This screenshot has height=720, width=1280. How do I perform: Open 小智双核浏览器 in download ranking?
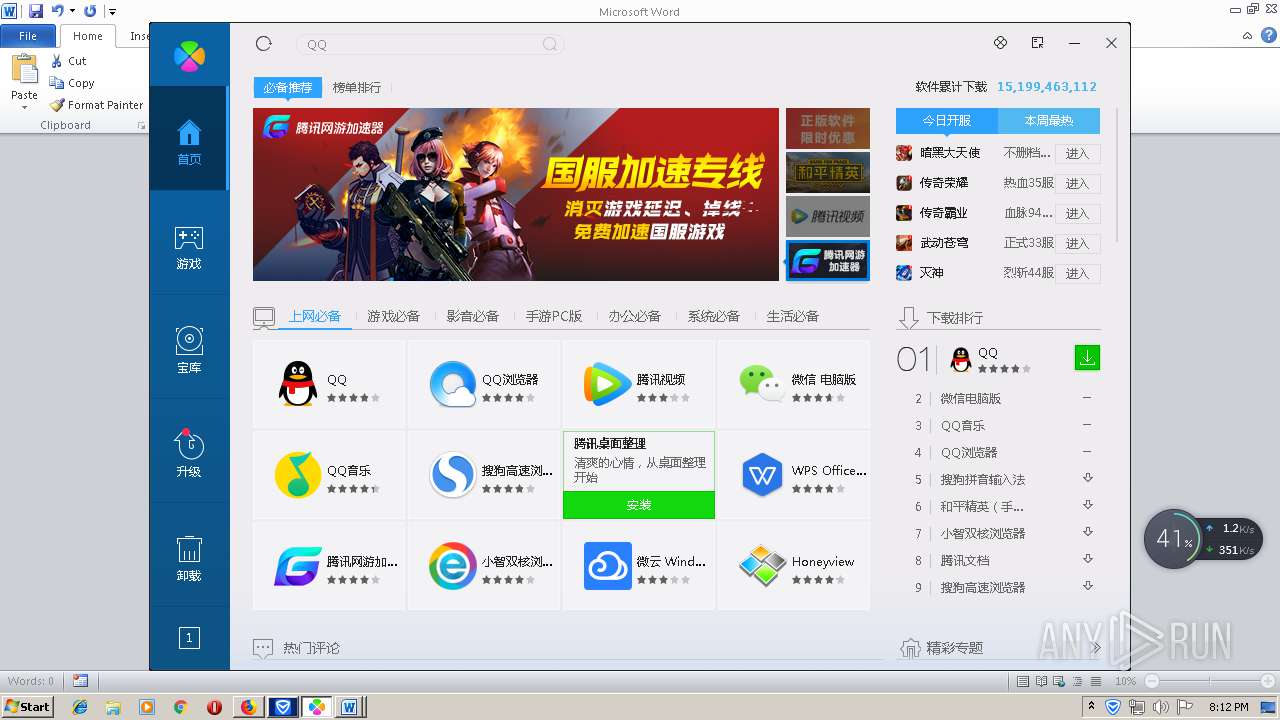pyautogui.click(x=983, y=534)
